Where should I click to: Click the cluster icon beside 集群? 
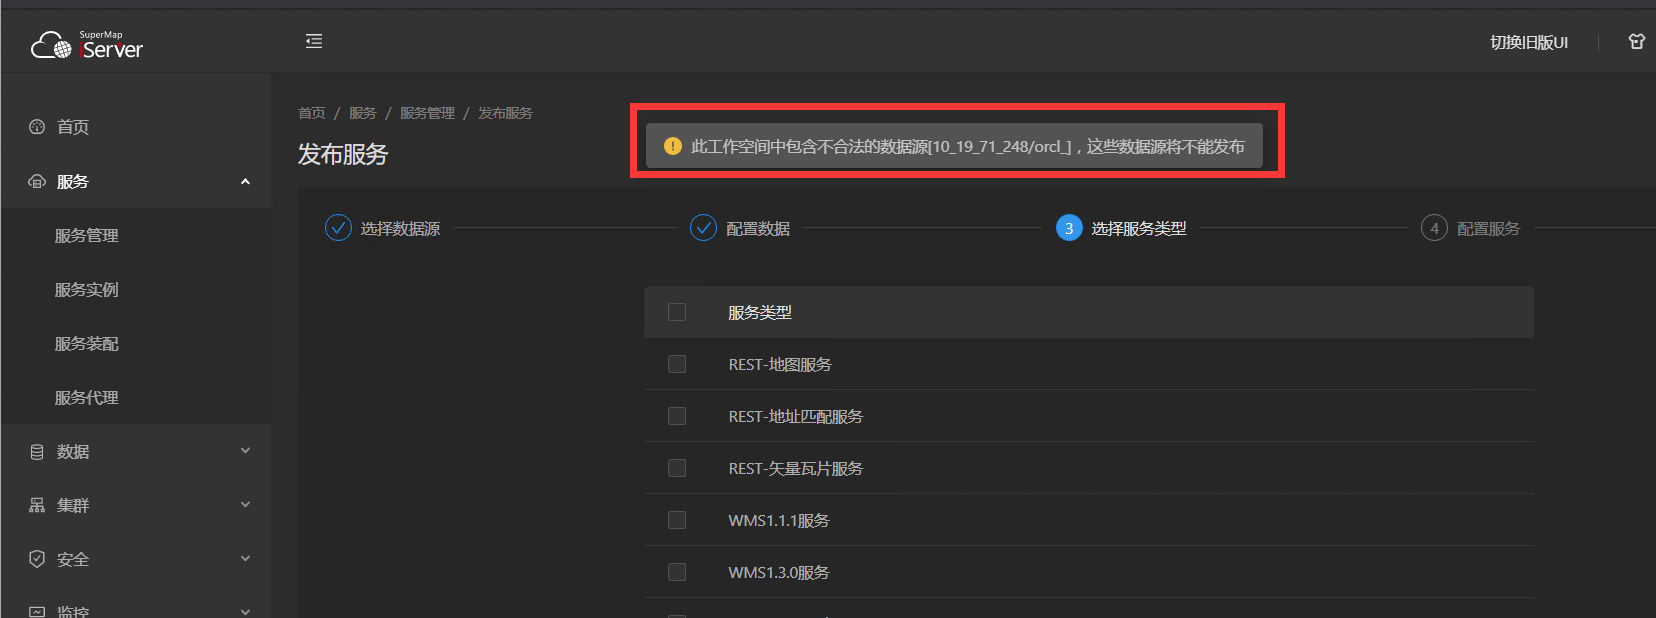(37, 505)
